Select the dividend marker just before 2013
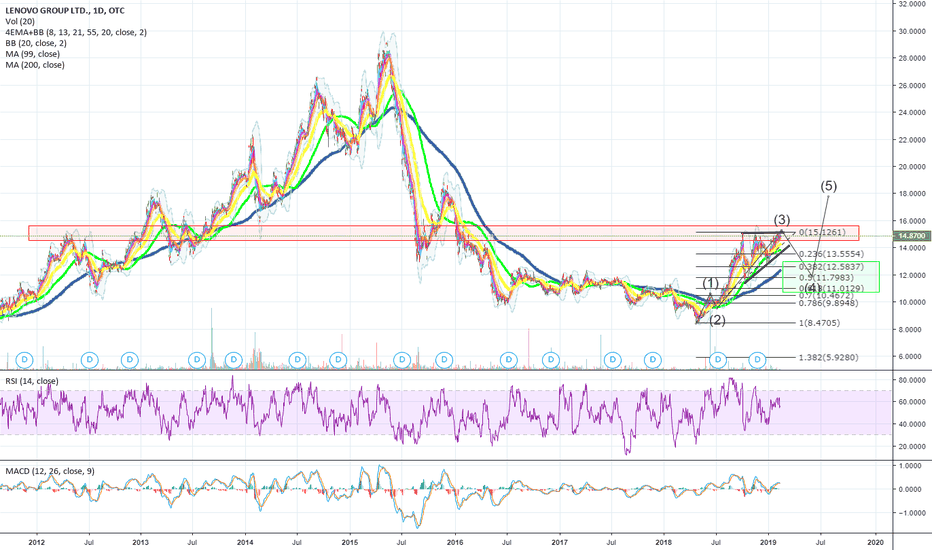The image size is (932, 550). pyautogui.click(x=130, y=360)
